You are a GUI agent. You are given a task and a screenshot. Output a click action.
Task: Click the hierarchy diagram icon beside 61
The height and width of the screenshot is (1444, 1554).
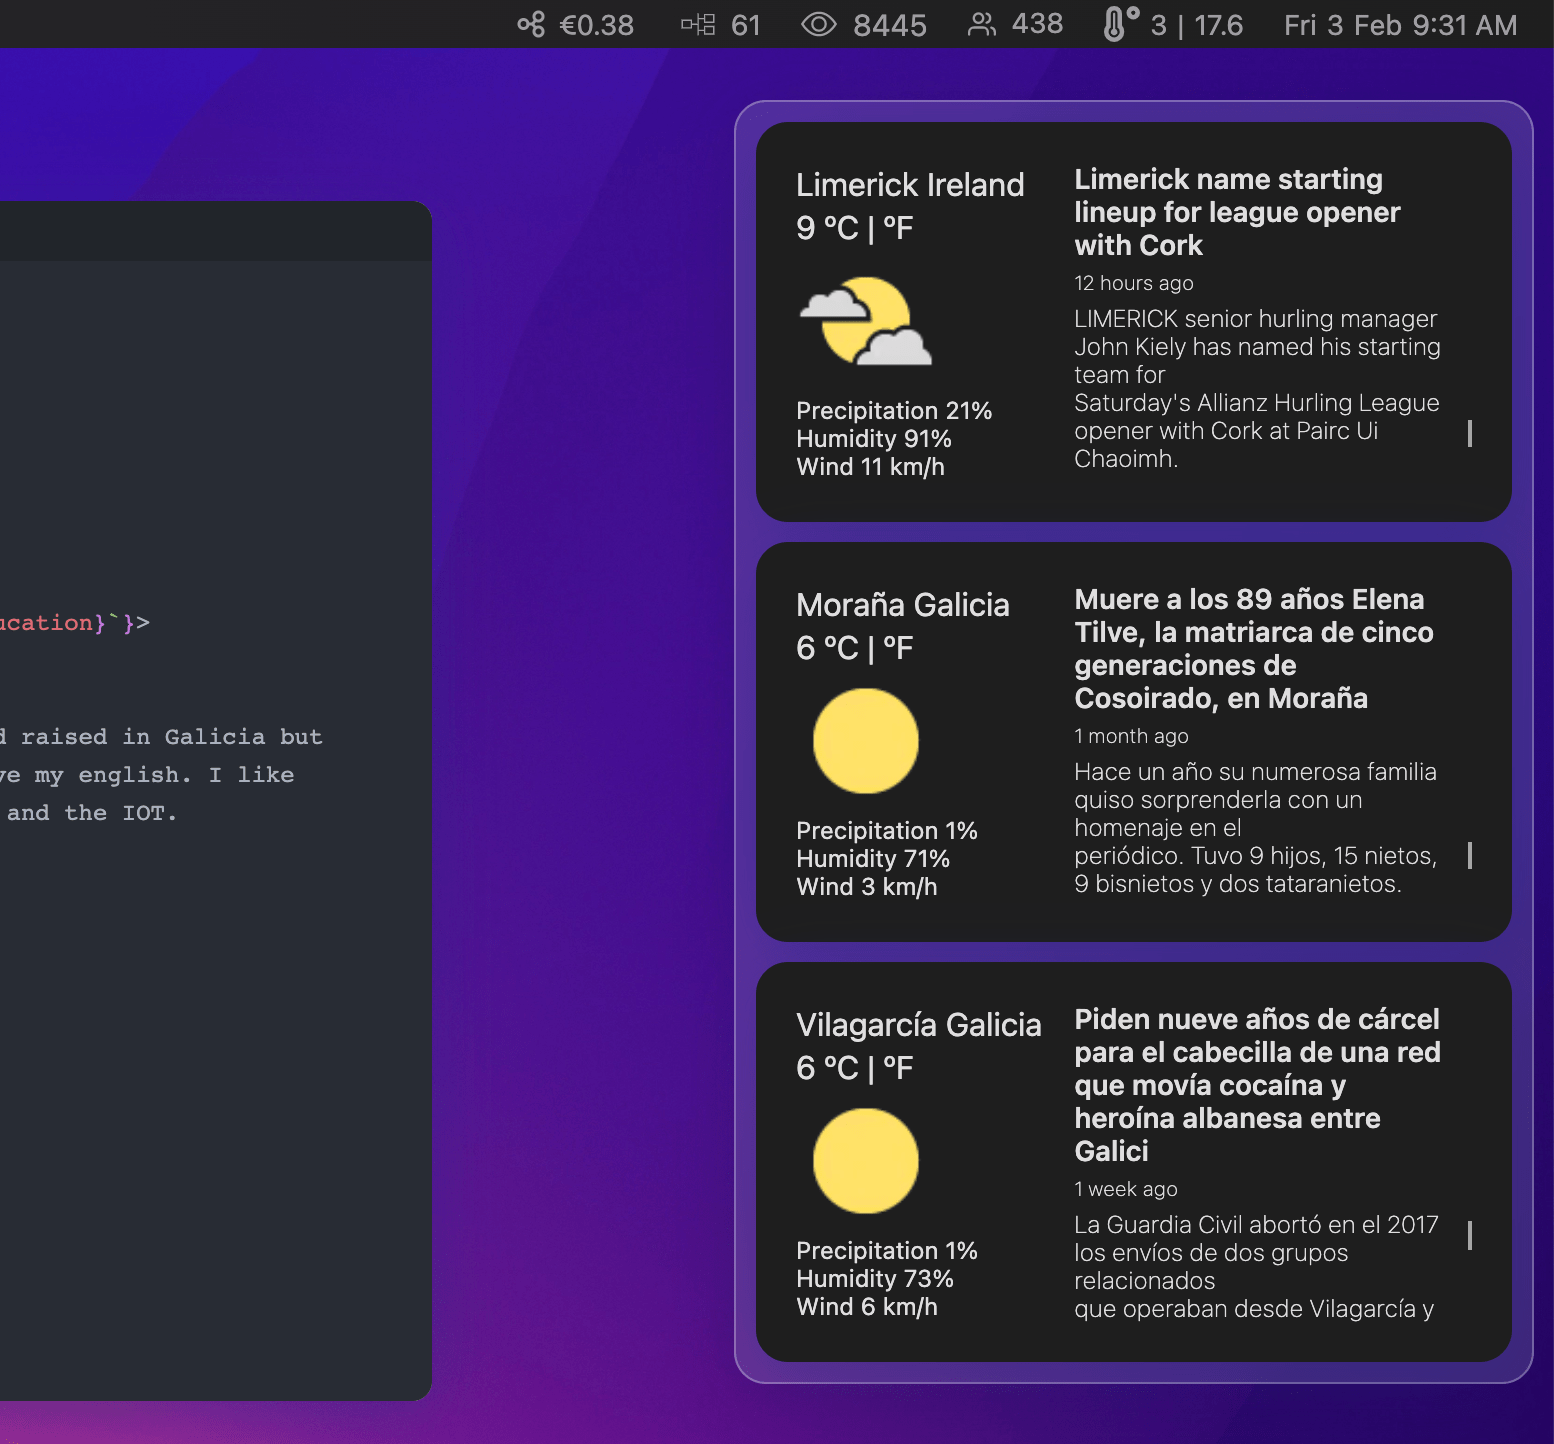[x=698, y=24]
